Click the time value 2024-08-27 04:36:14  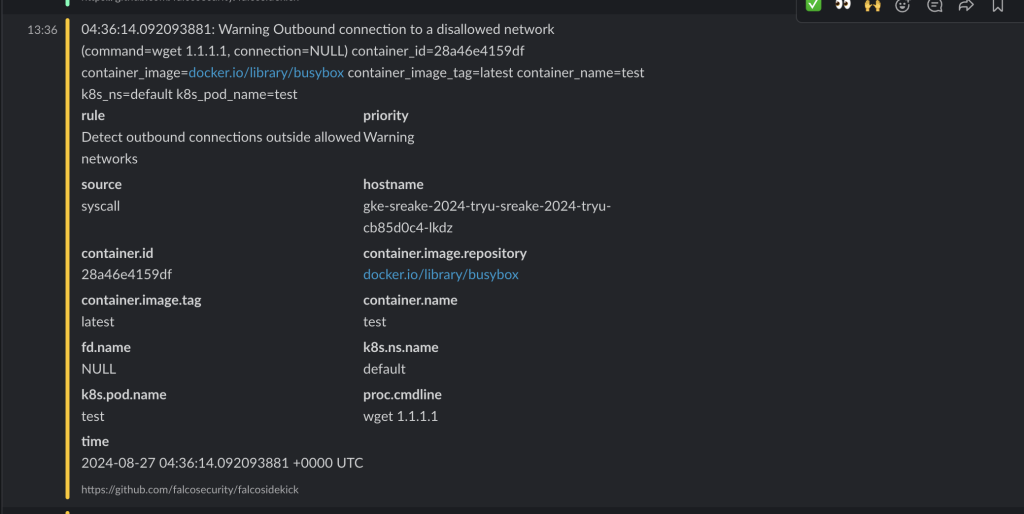222,463
